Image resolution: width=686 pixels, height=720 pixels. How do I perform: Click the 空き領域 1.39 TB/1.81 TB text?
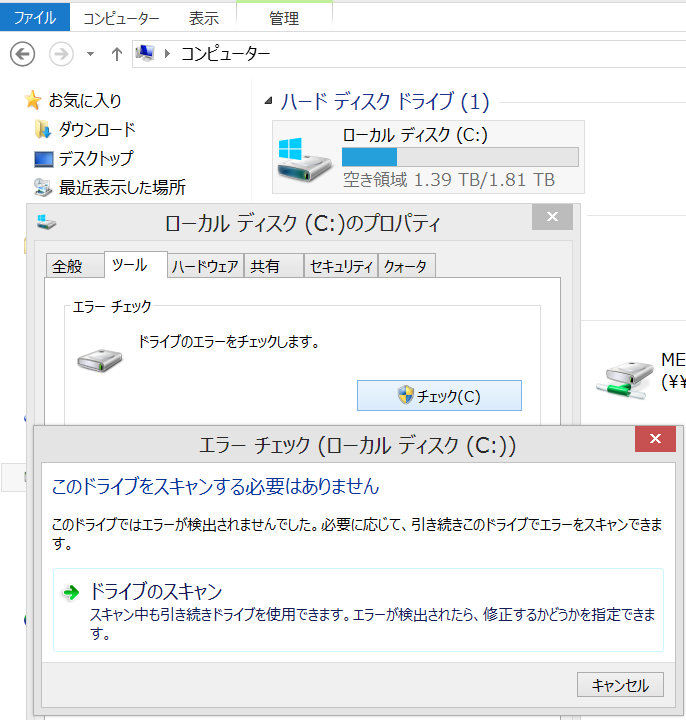[449, 180]
